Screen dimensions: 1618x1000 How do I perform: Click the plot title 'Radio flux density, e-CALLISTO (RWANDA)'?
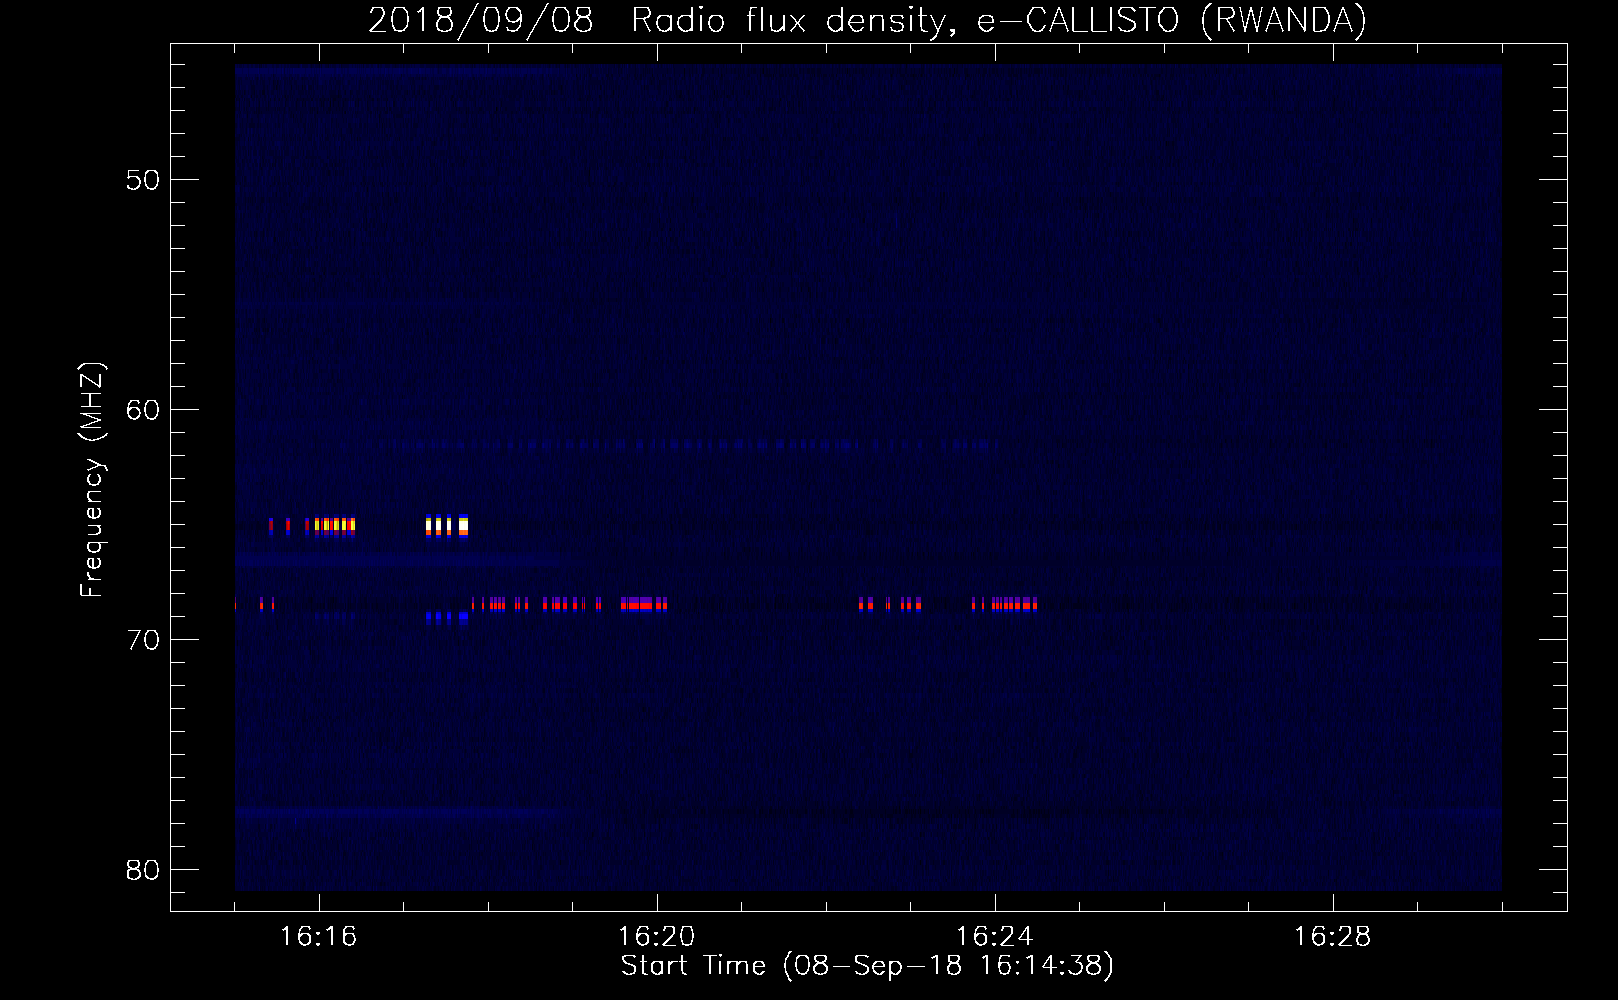[999, 20]
